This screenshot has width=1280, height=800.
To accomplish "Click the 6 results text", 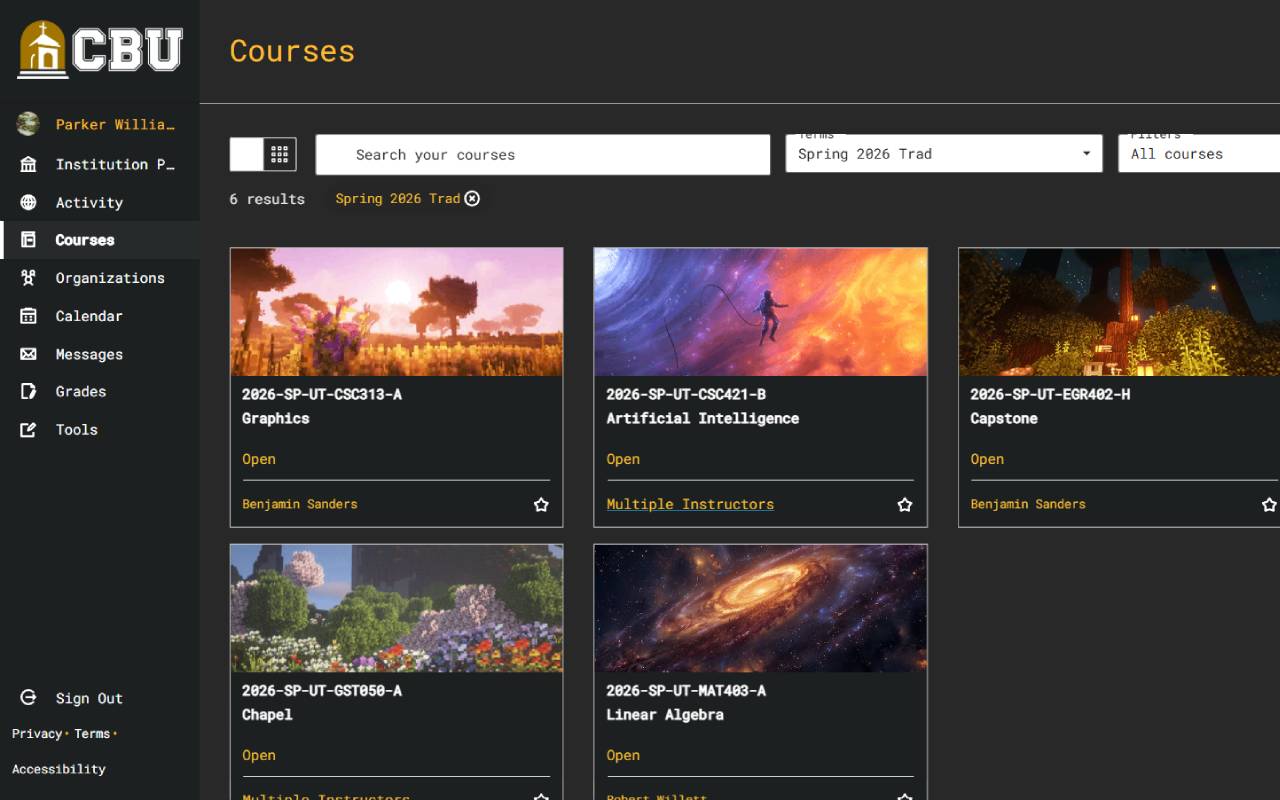I will (267, 199).
